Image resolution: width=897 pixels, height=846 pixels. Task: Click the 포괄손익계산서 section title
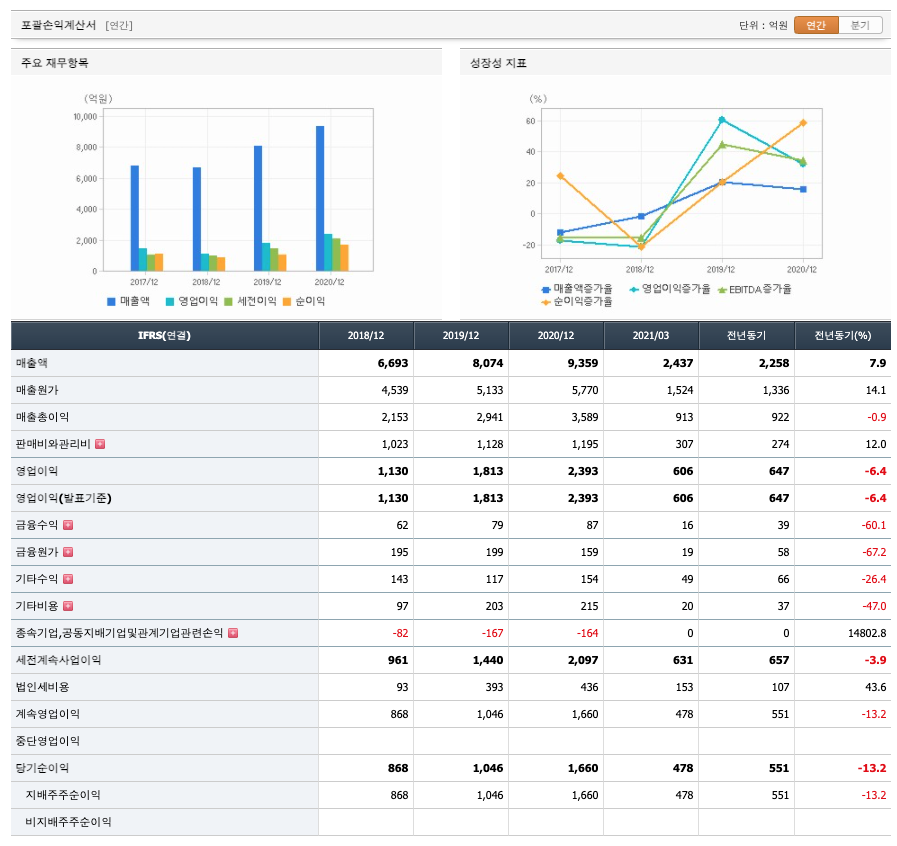point(58,25)
